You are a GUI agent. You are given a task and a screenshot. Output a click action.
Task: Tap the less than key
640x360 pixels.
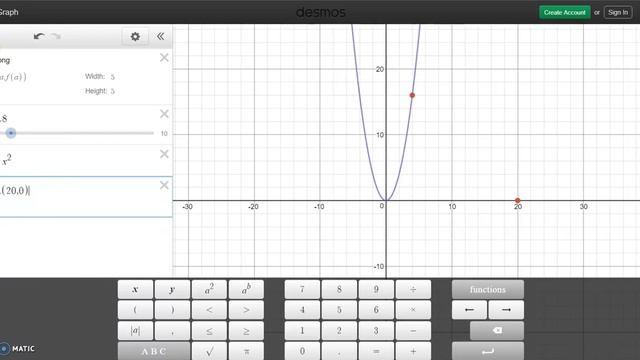tap(209, 310)
